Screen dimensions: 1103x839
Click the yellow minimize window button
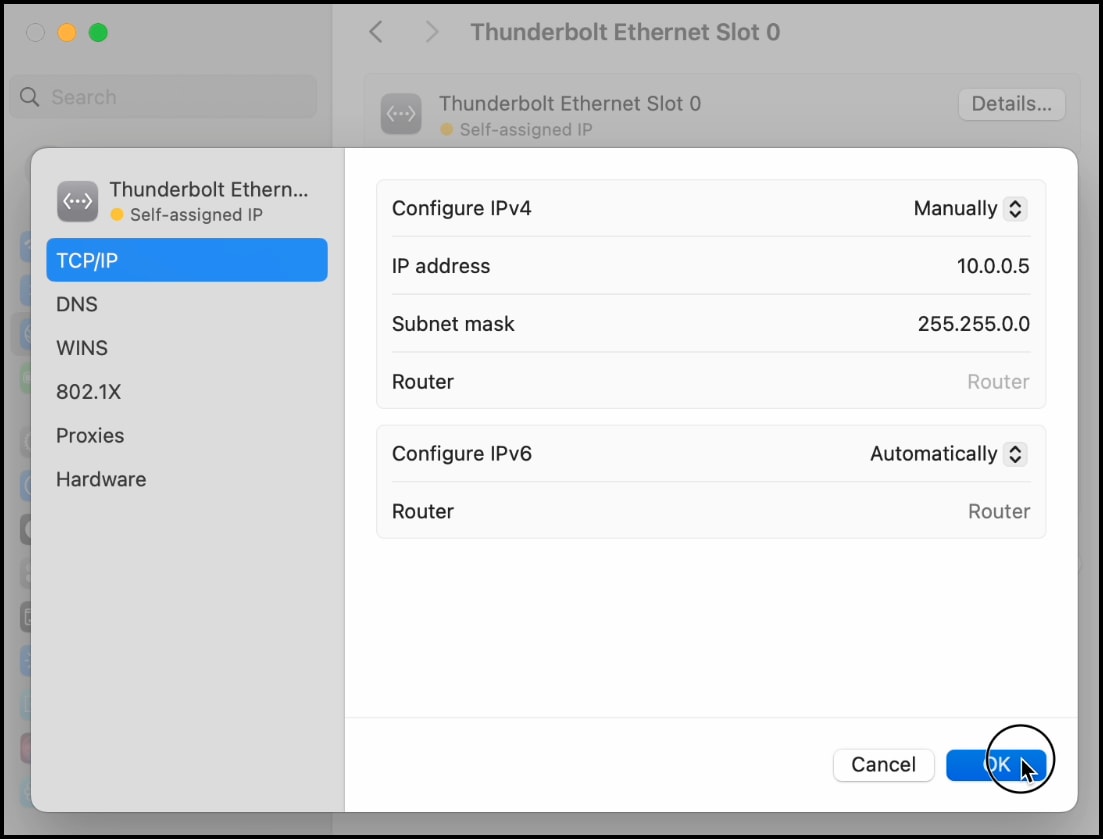click(x=67, y=32)
